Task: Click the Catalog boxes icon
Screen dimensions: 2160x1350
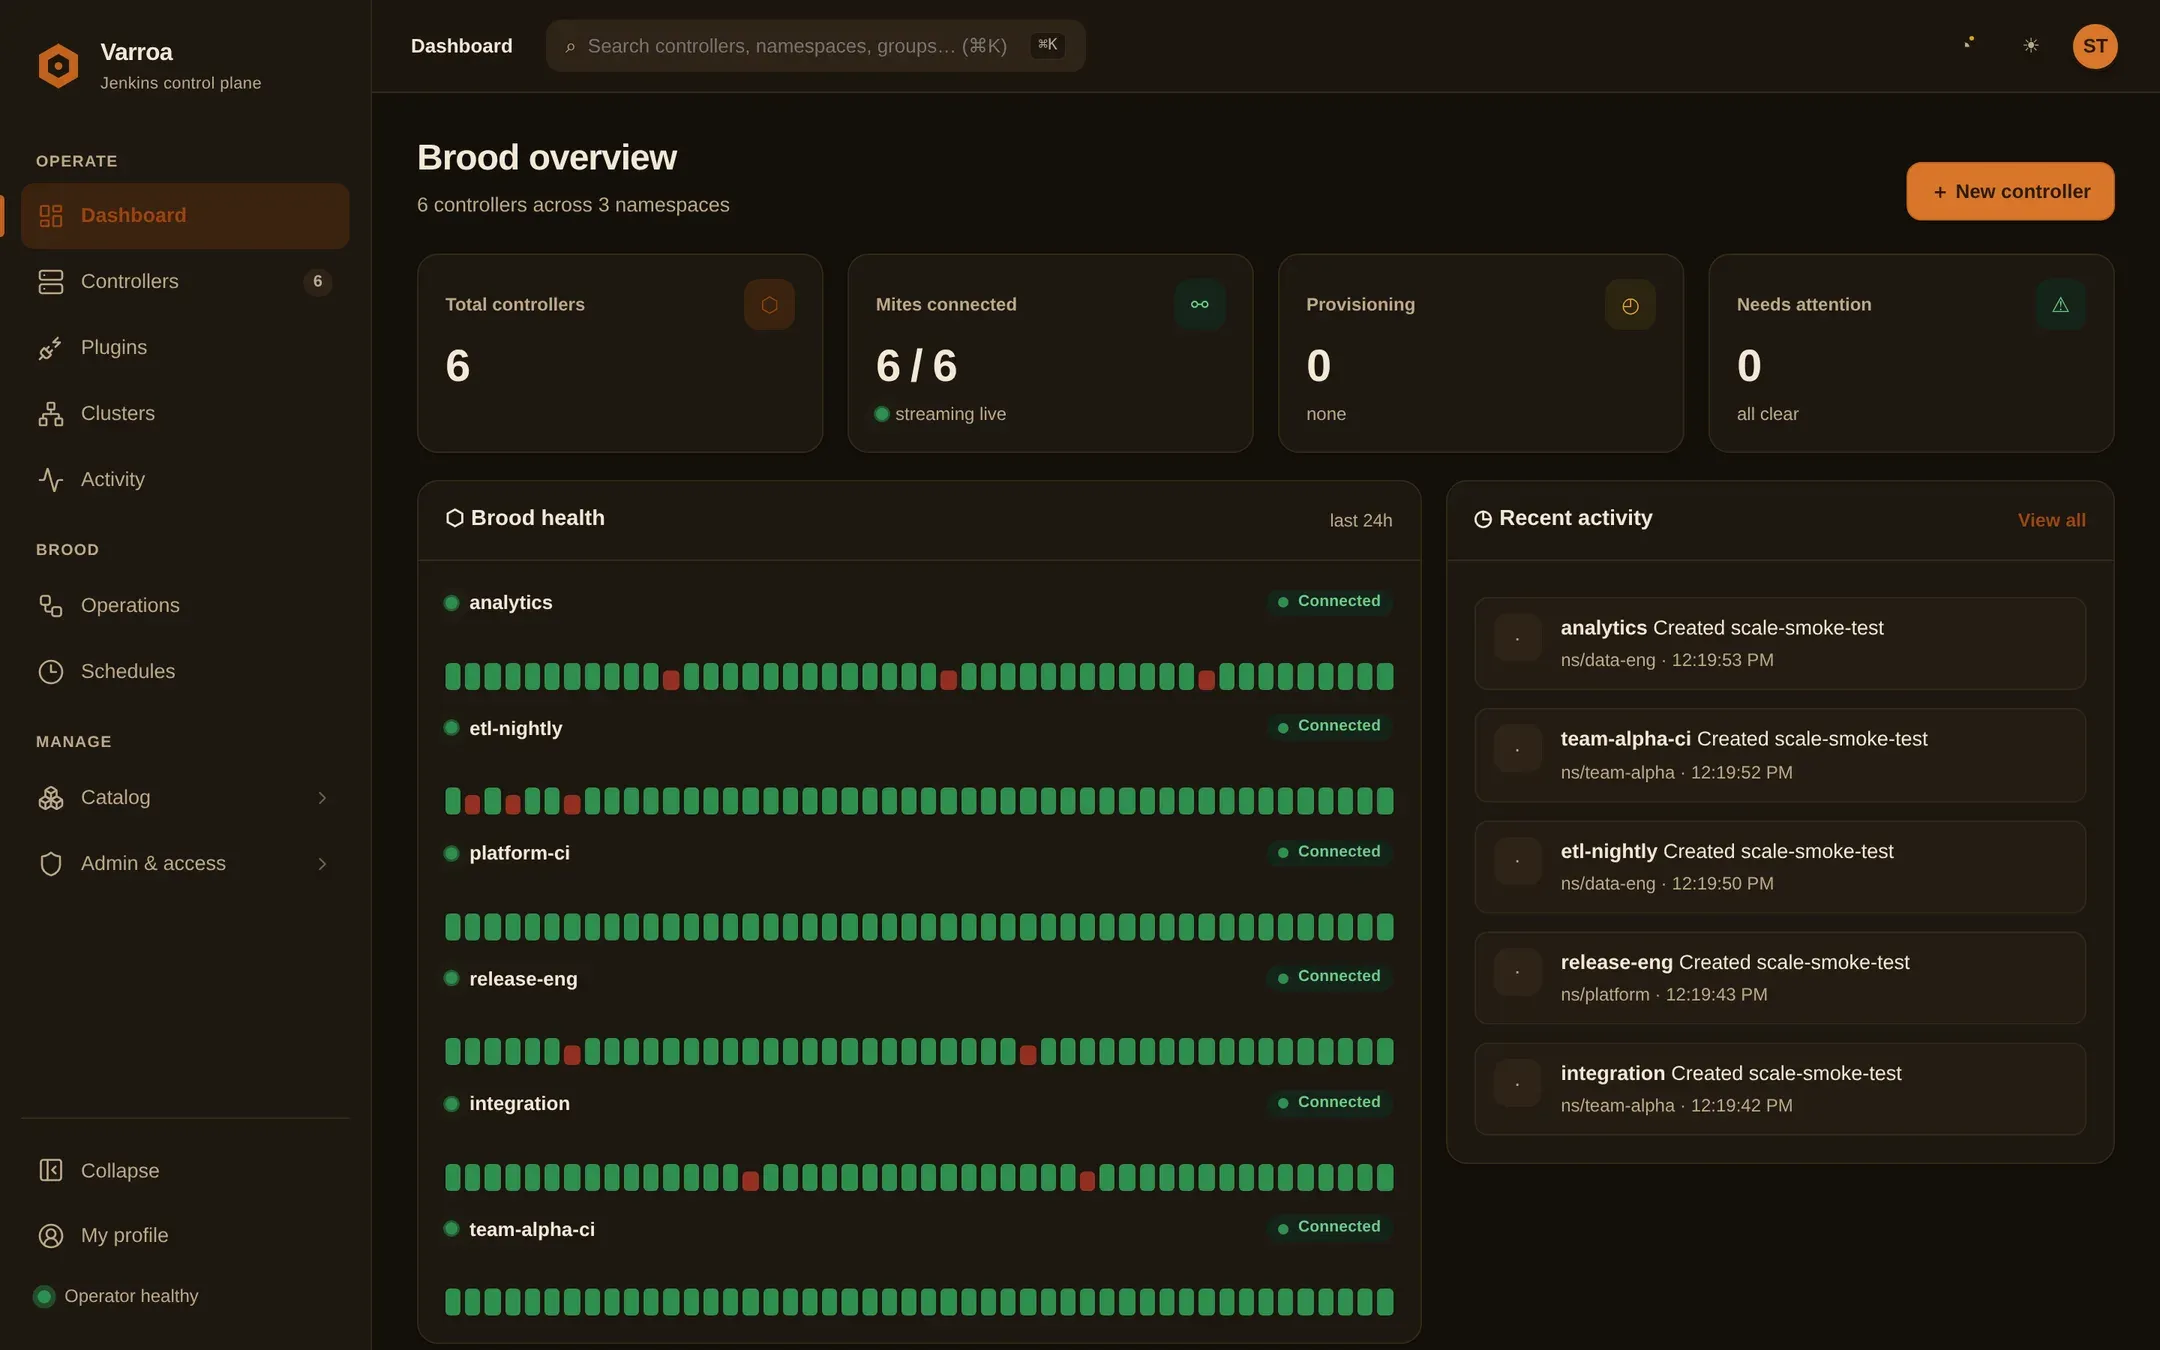Action: tap(51, 798)
